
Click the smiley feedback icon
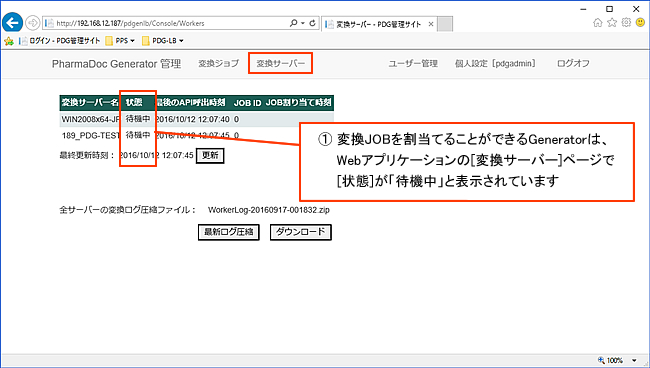pos(640,22)
